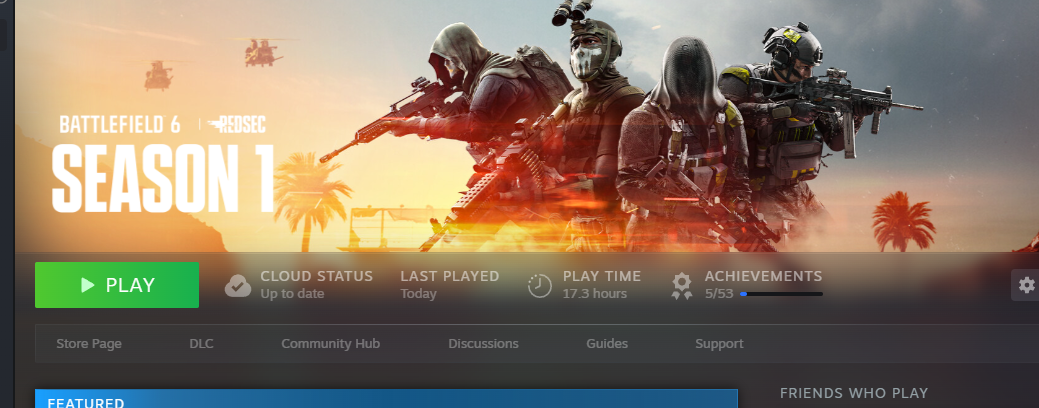This screenshot has height=408, width=1039.
Task: Click the LAST PLAYED Today label
Action: click(449, 285)
